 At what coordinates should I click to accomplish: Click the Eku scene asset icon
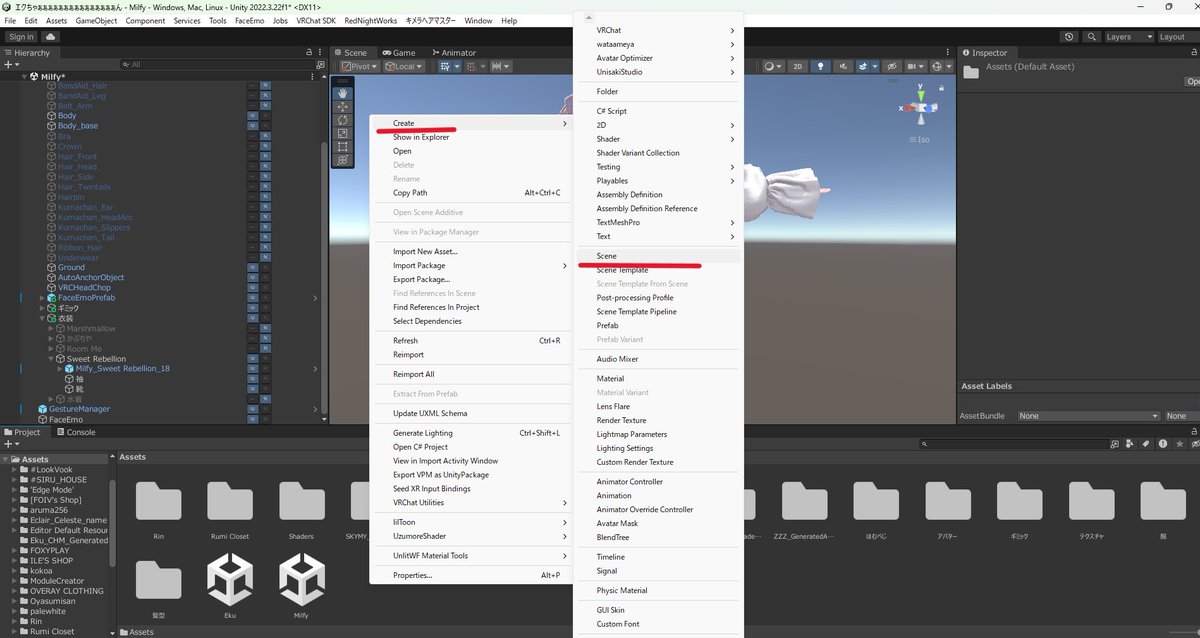point(230,581)
